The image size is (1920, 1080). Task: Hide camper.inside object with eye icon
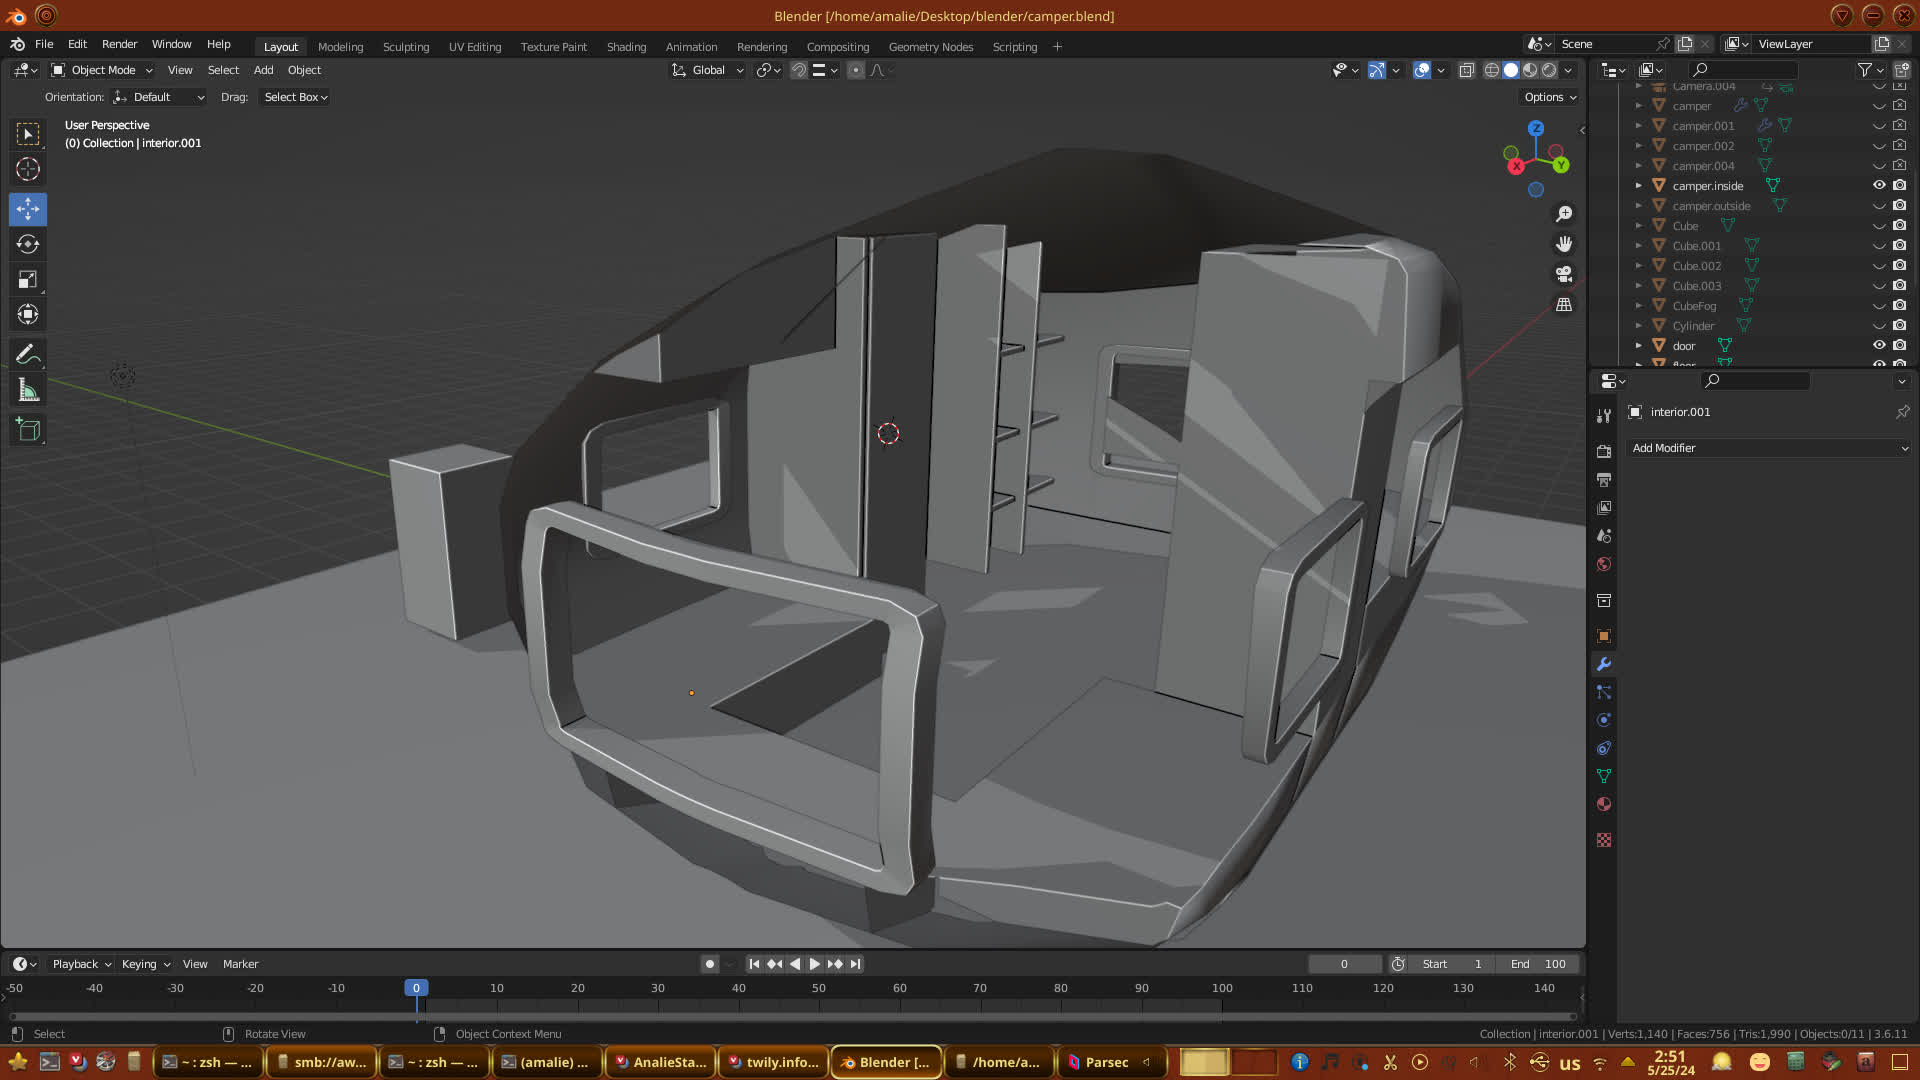[1879, 185]
